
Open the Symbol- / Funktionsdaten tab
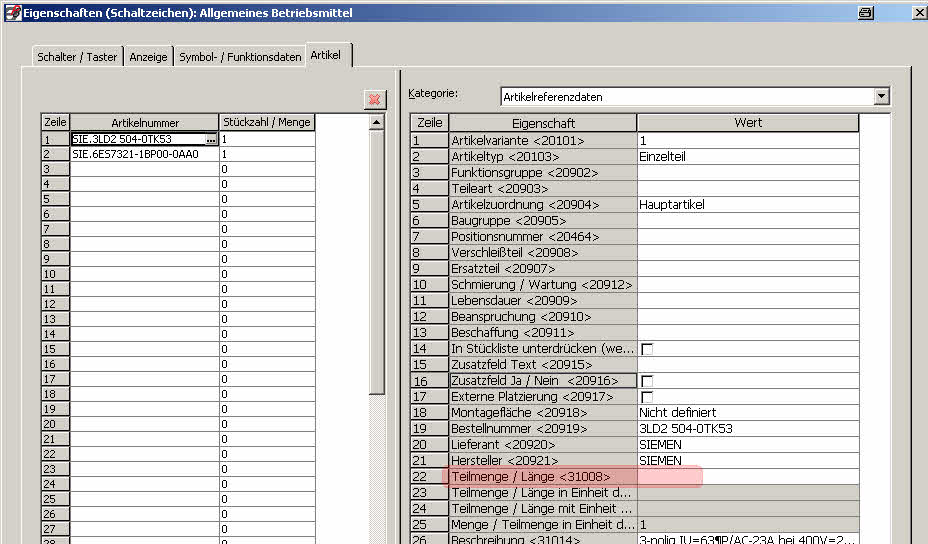[x=240, y=57]
